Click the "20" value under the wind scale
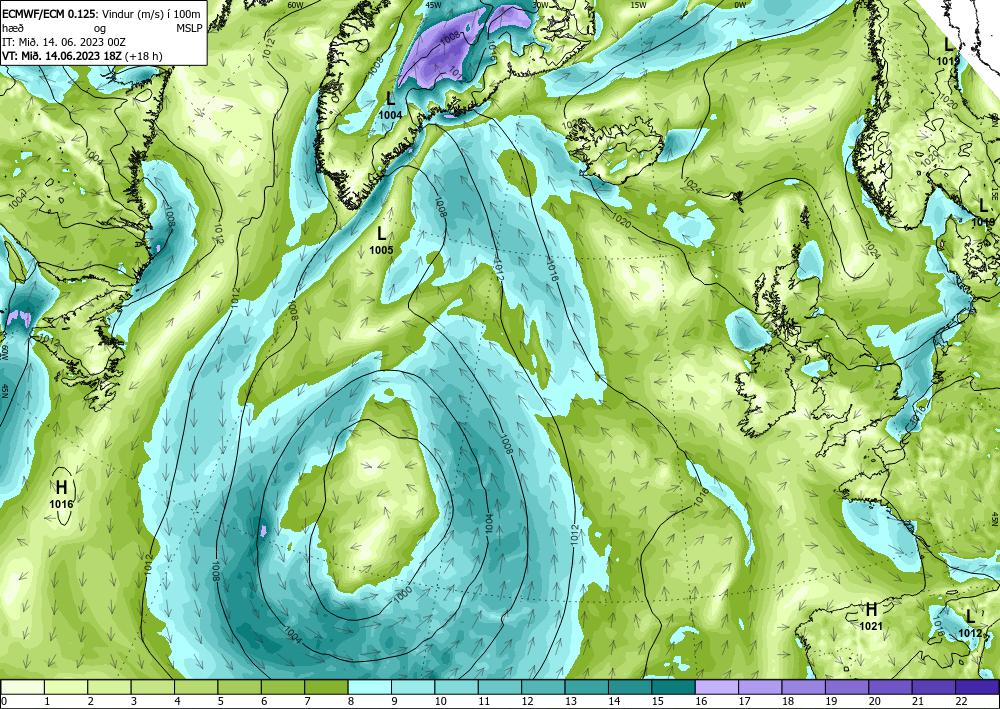The width and height of the screenshot is (1000, 709). 874,701
